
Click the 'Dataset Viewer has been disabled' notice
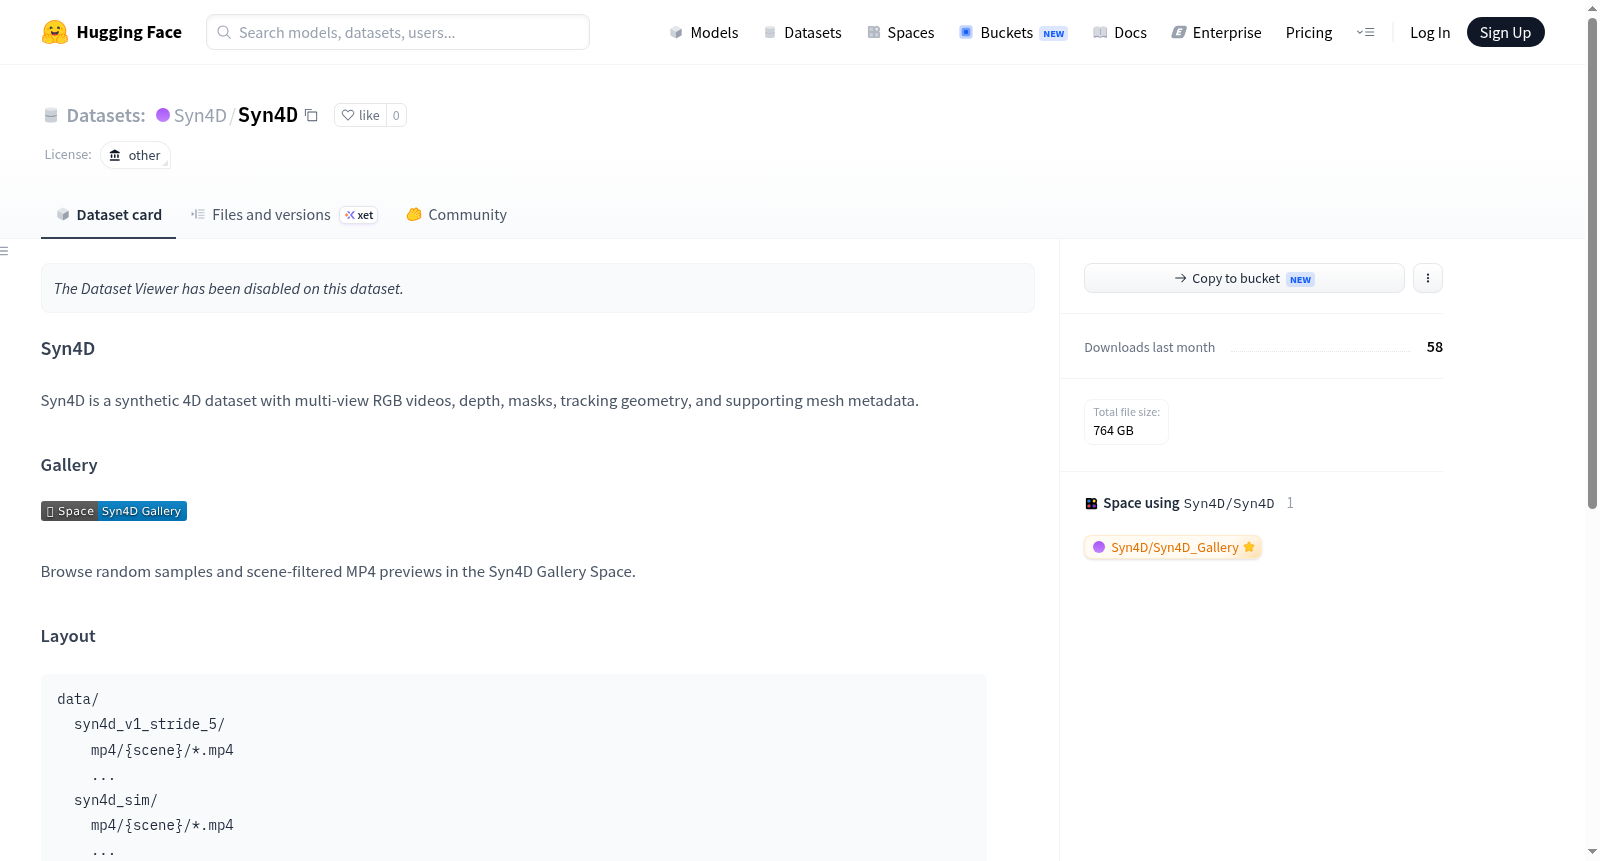538,288
